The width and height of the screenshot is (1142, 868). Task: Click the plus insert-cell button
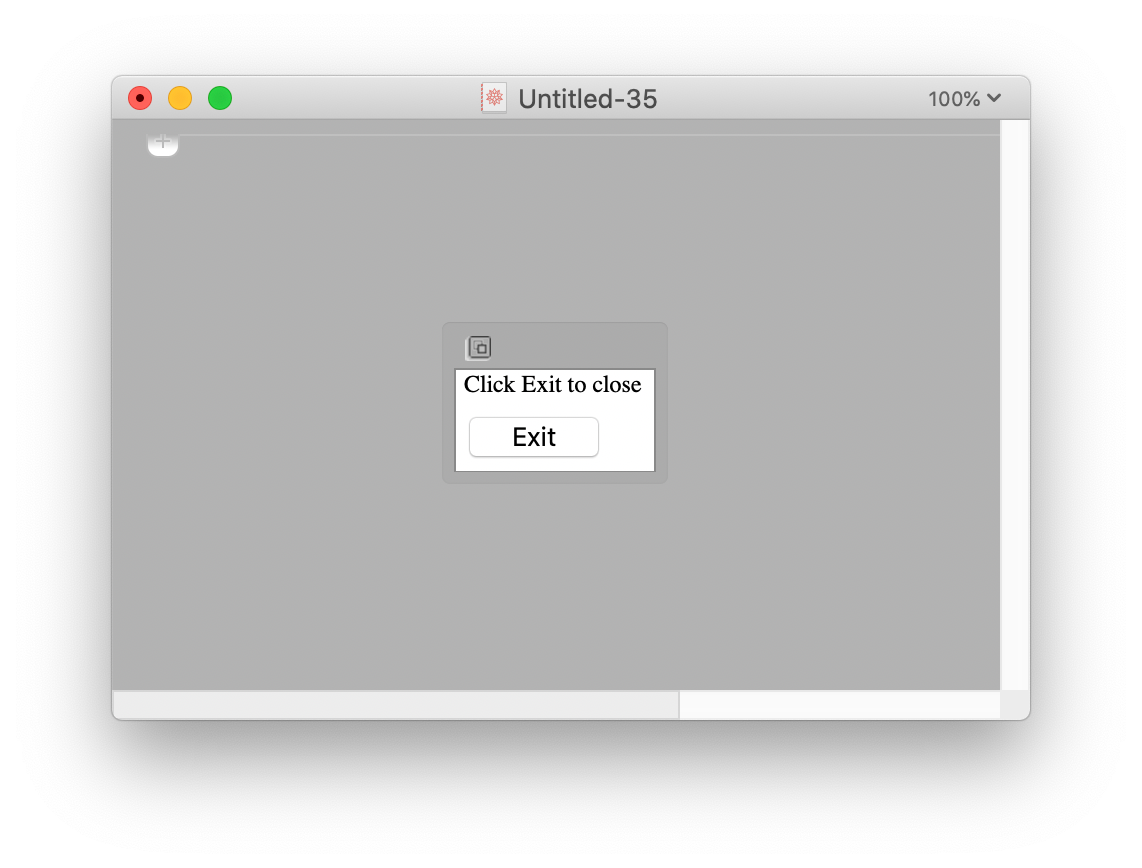(162, 142)
